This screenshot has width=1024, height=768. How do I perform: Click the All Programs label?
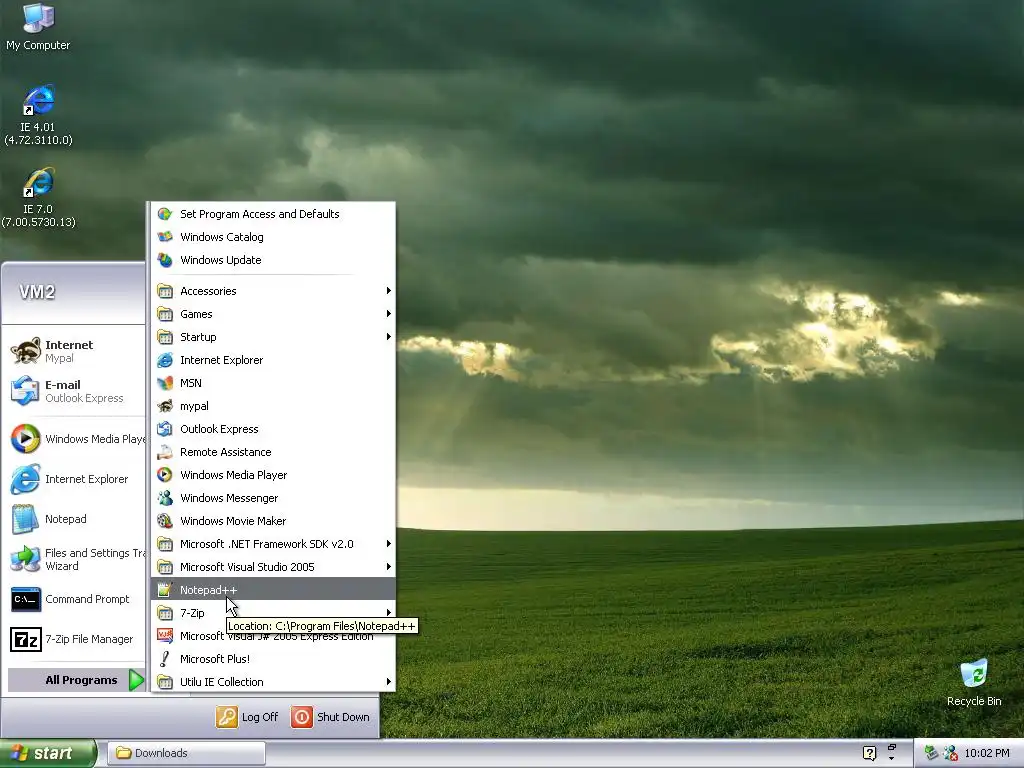81,680
